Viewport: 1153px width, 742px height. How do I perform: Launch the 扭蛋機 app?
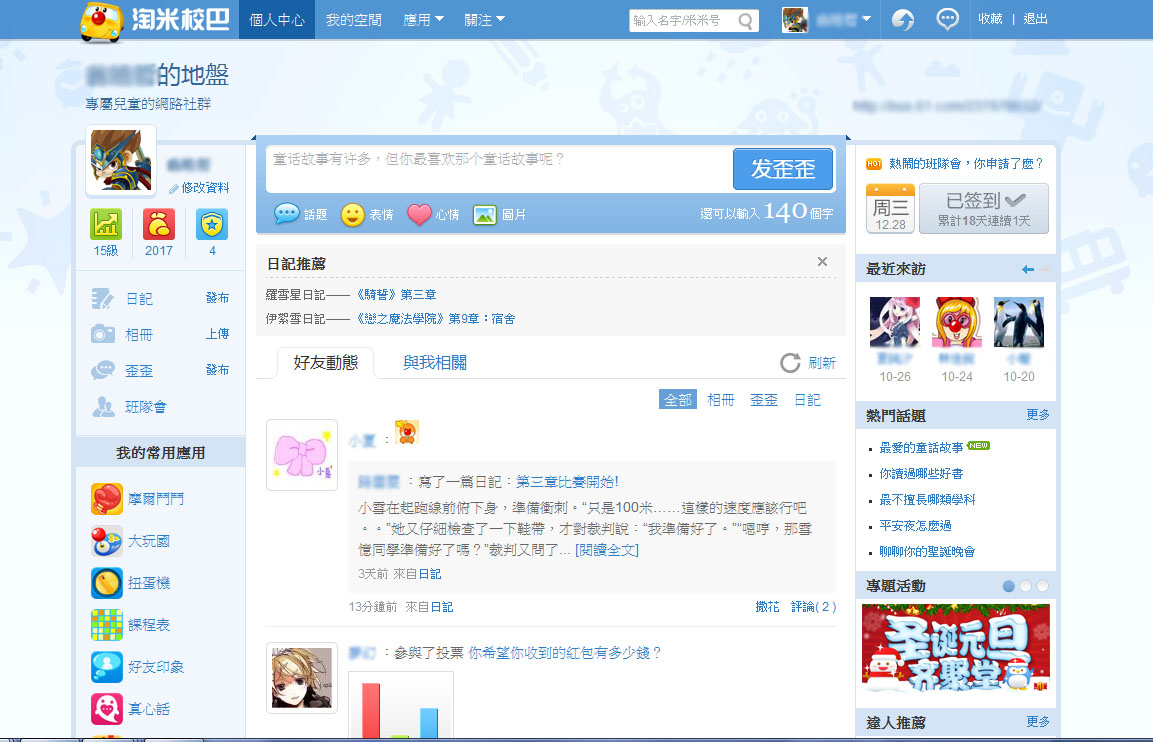(107, 583)
